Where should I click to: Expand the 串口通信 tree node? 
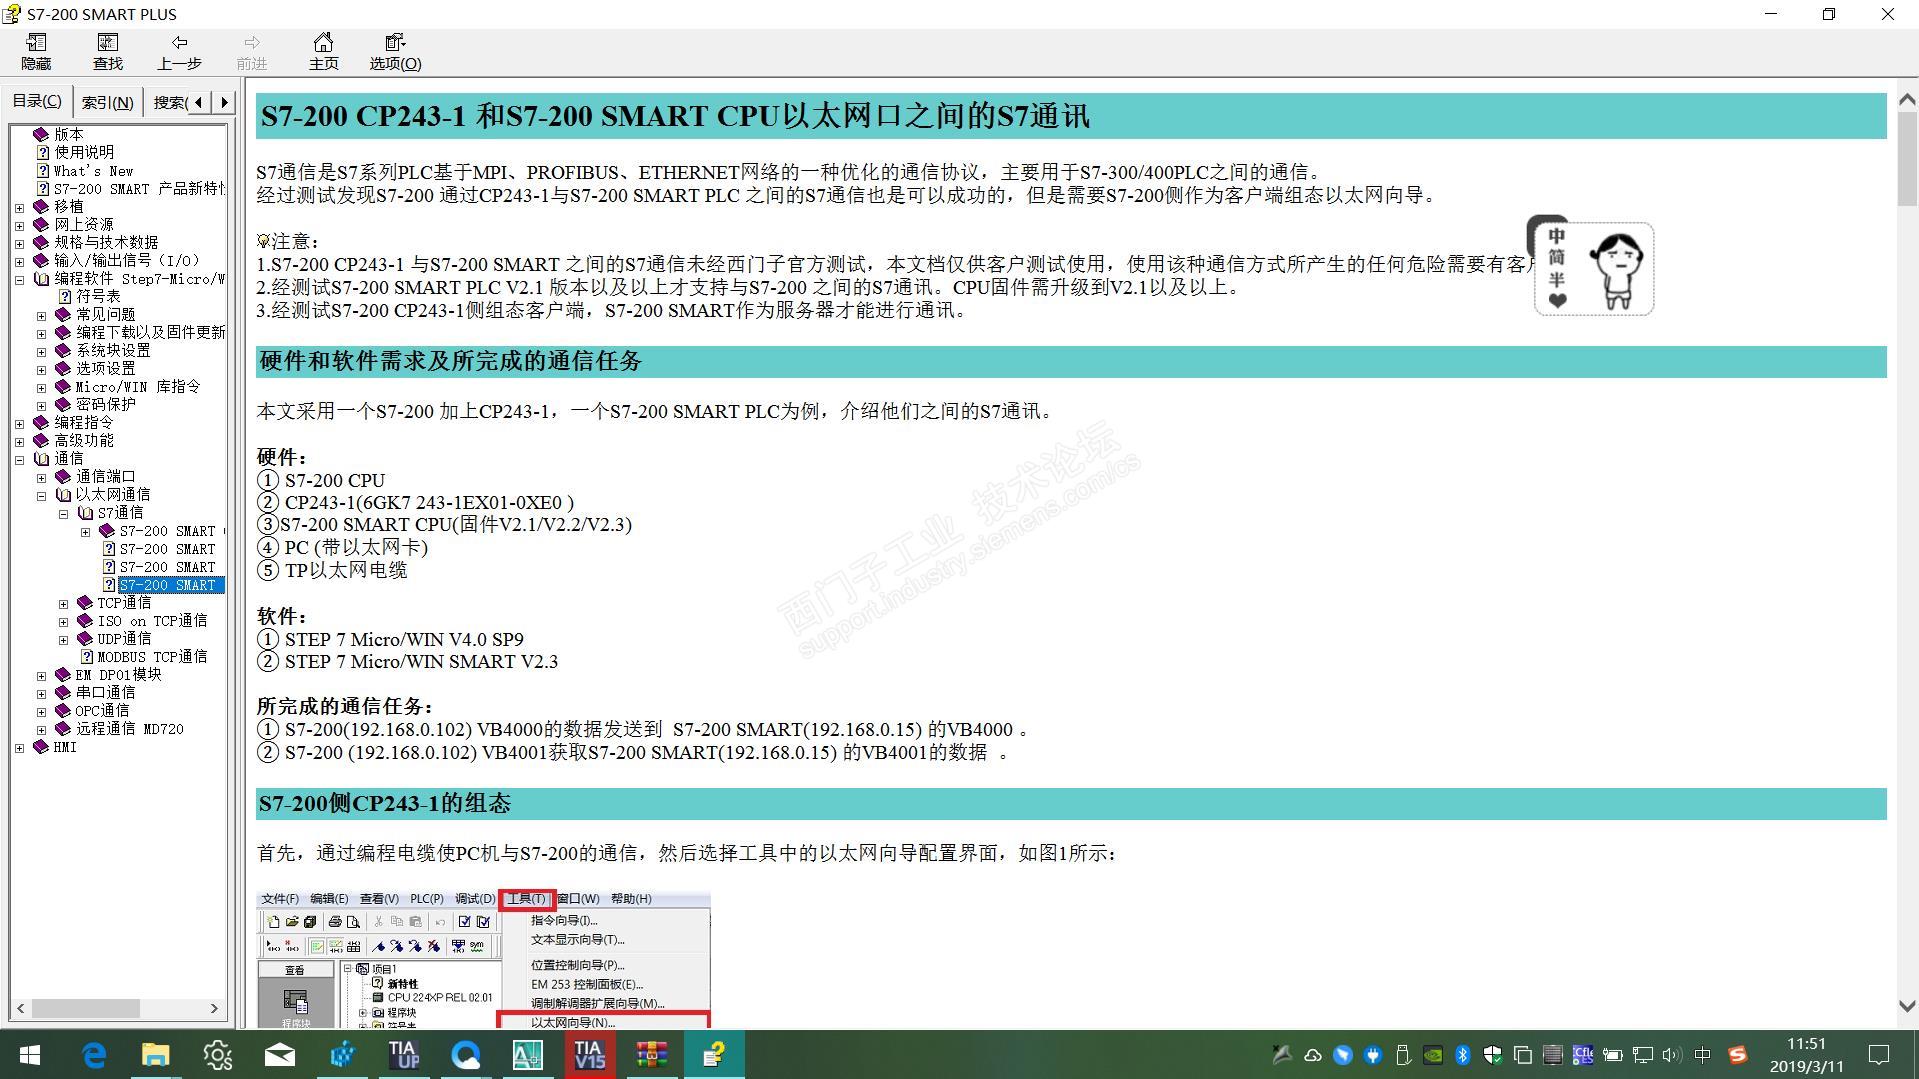pyautogui.click(x=41, y=693)
